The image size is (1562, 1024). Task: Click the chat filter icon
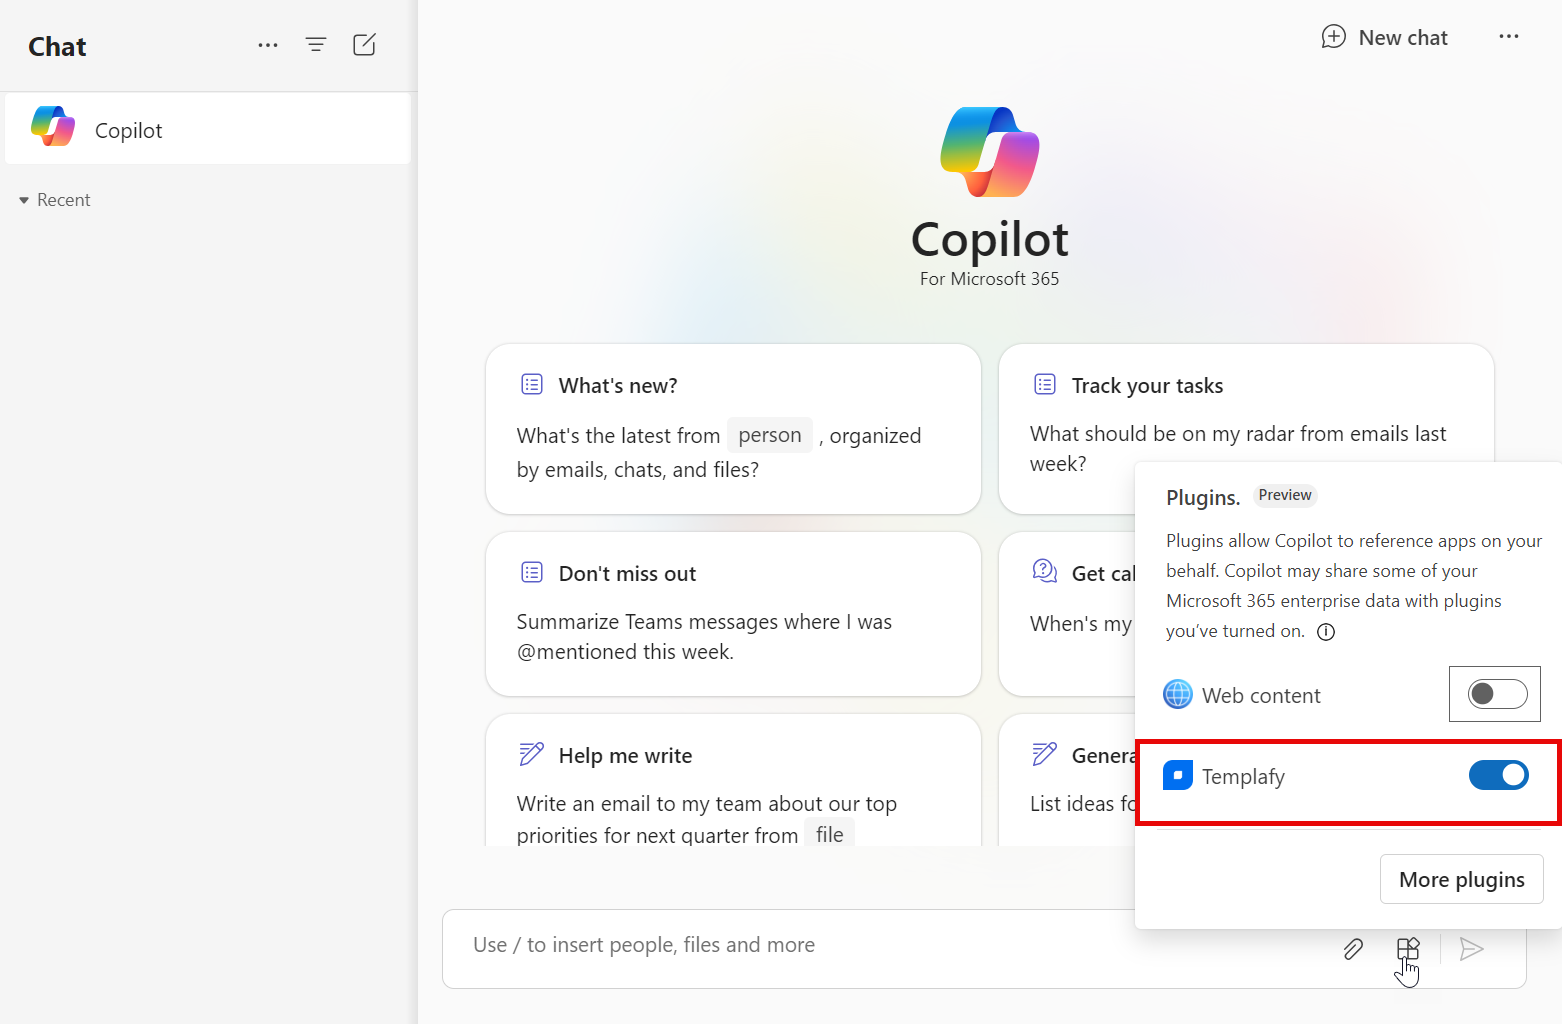point(316,44)
